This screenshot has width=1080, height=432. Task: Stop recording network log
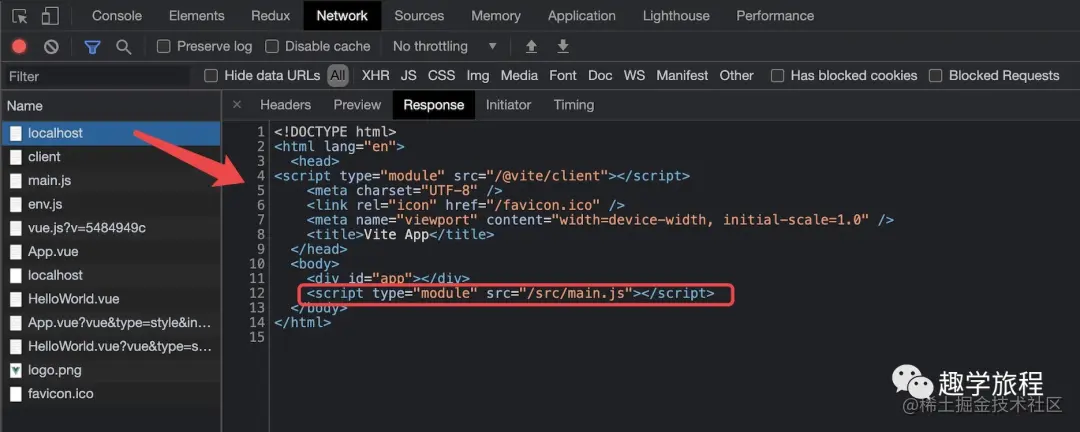click(19, 46)
